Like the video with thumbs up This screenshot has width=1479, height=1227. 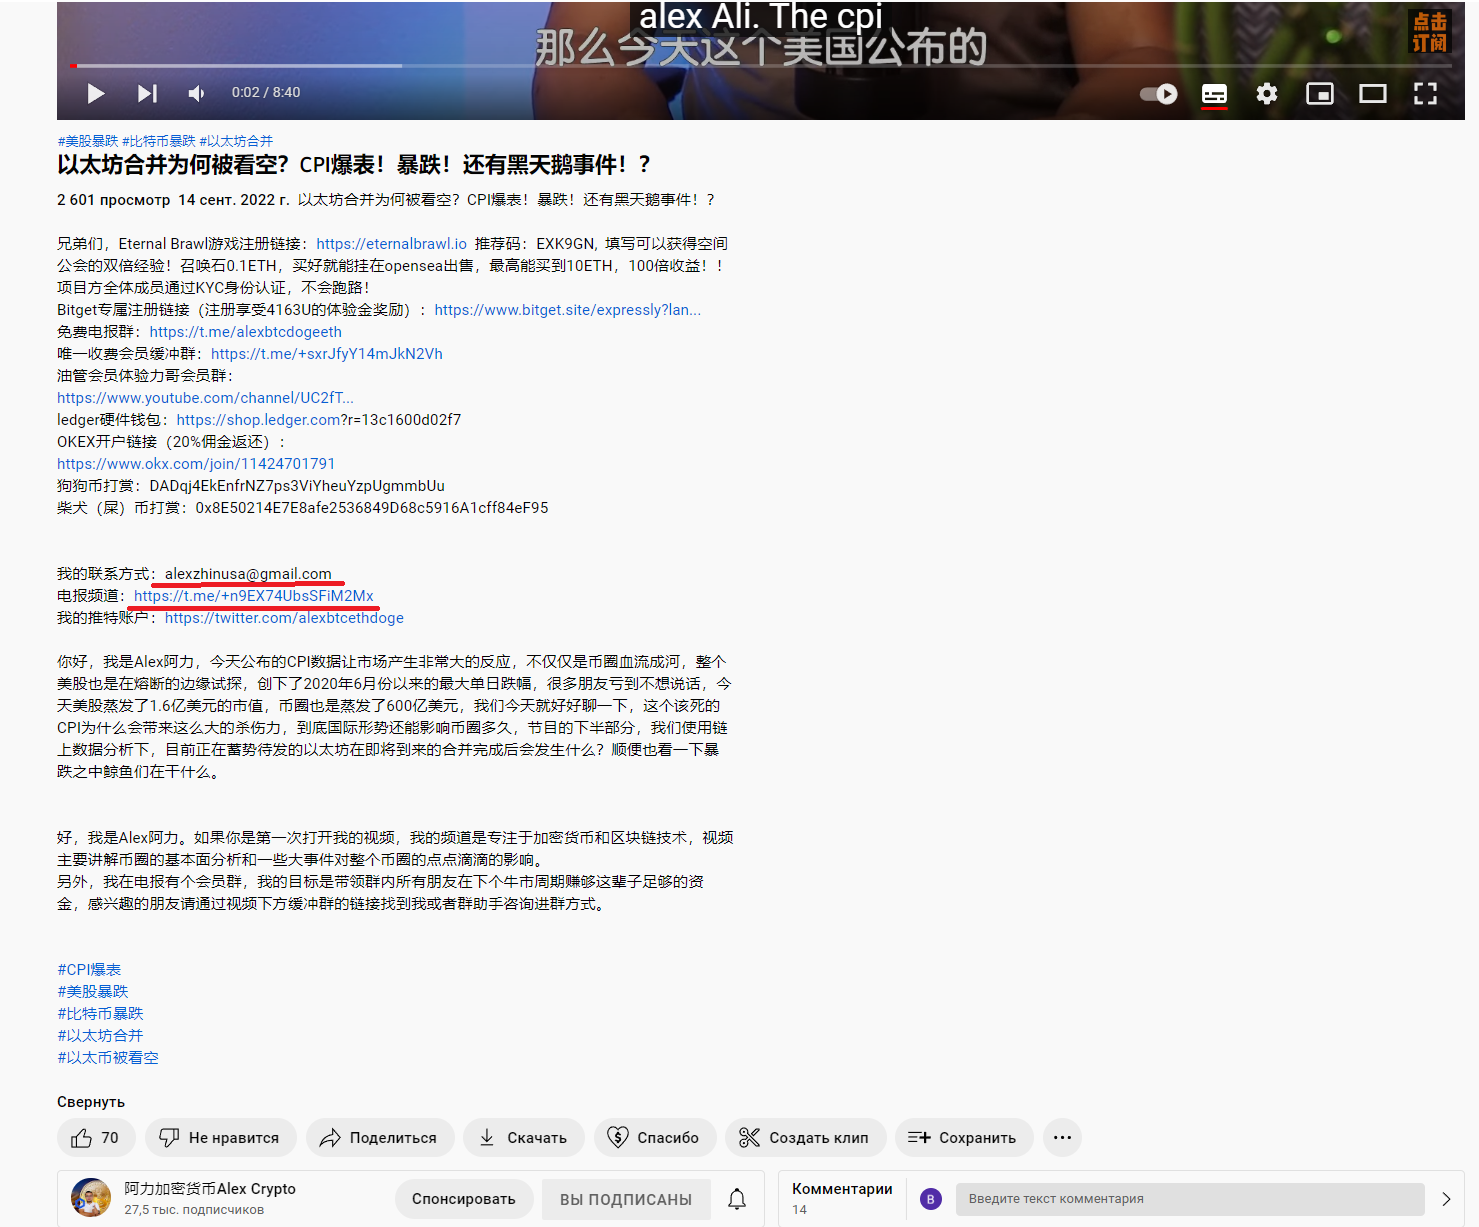pyautogui.click(x=96, y=1138)
